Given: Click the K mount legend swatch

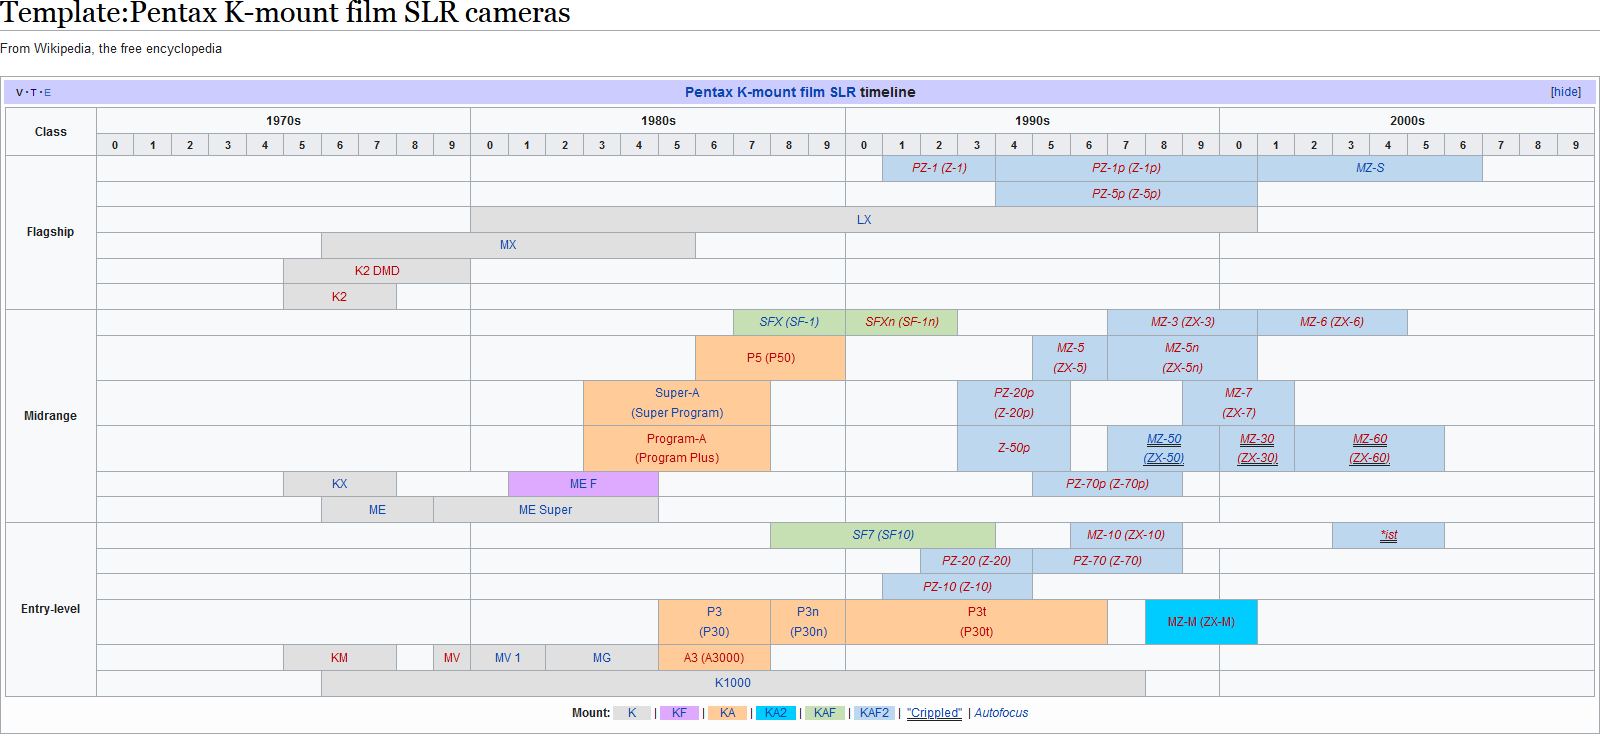Looking at the screenshot, I should [632, 713].
